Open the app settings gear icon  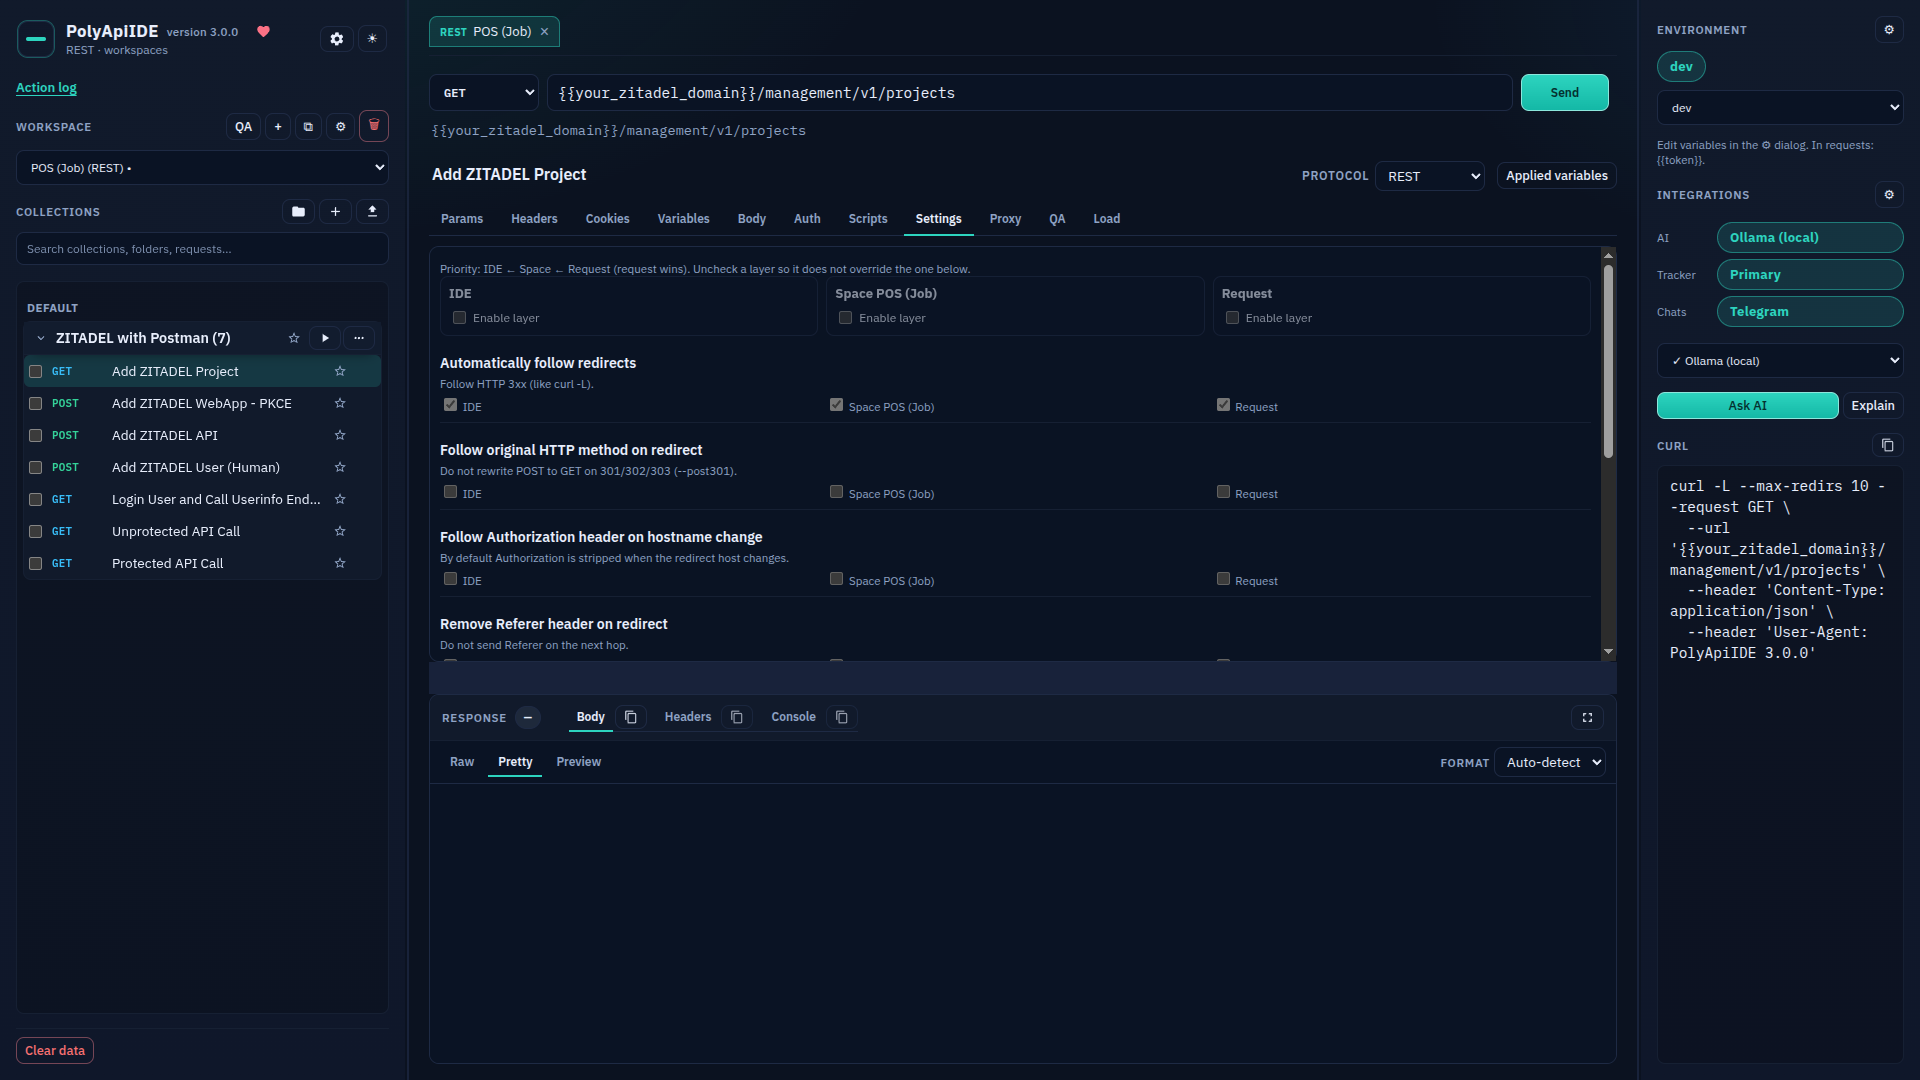pos(337,39)
